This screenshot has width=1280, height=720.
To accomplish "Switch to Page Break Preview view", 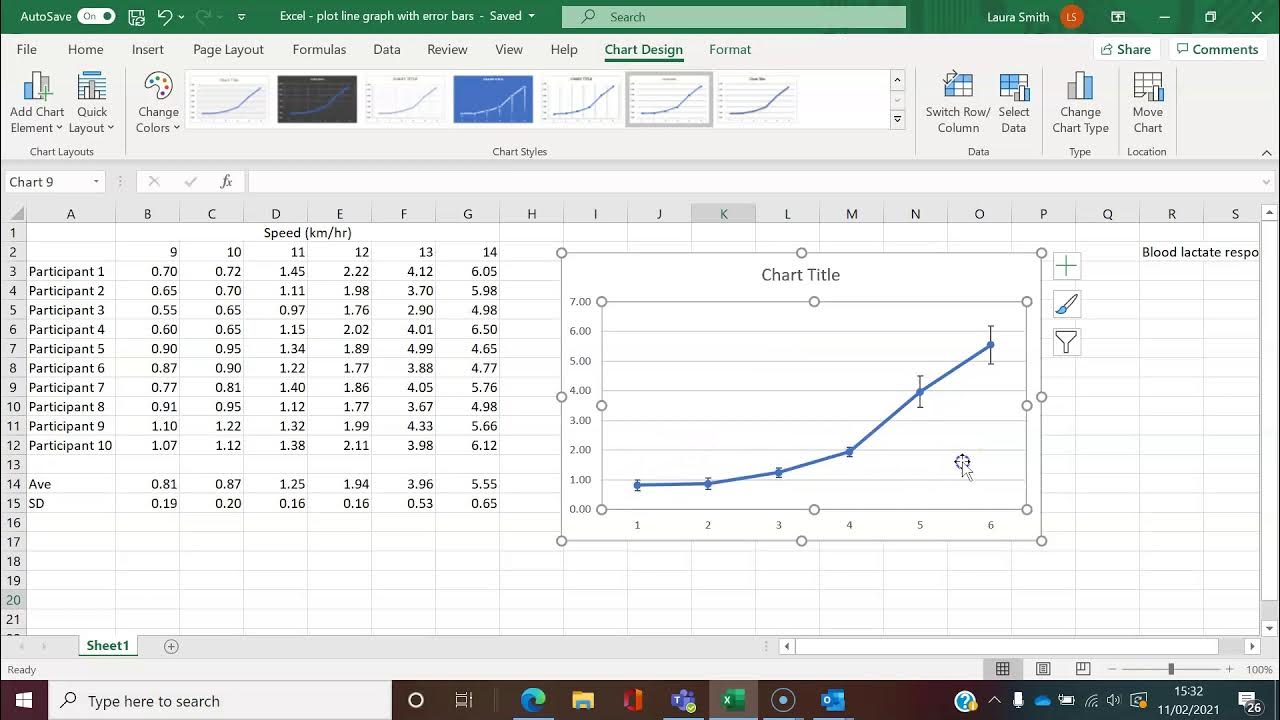I will click(1083, 669).
